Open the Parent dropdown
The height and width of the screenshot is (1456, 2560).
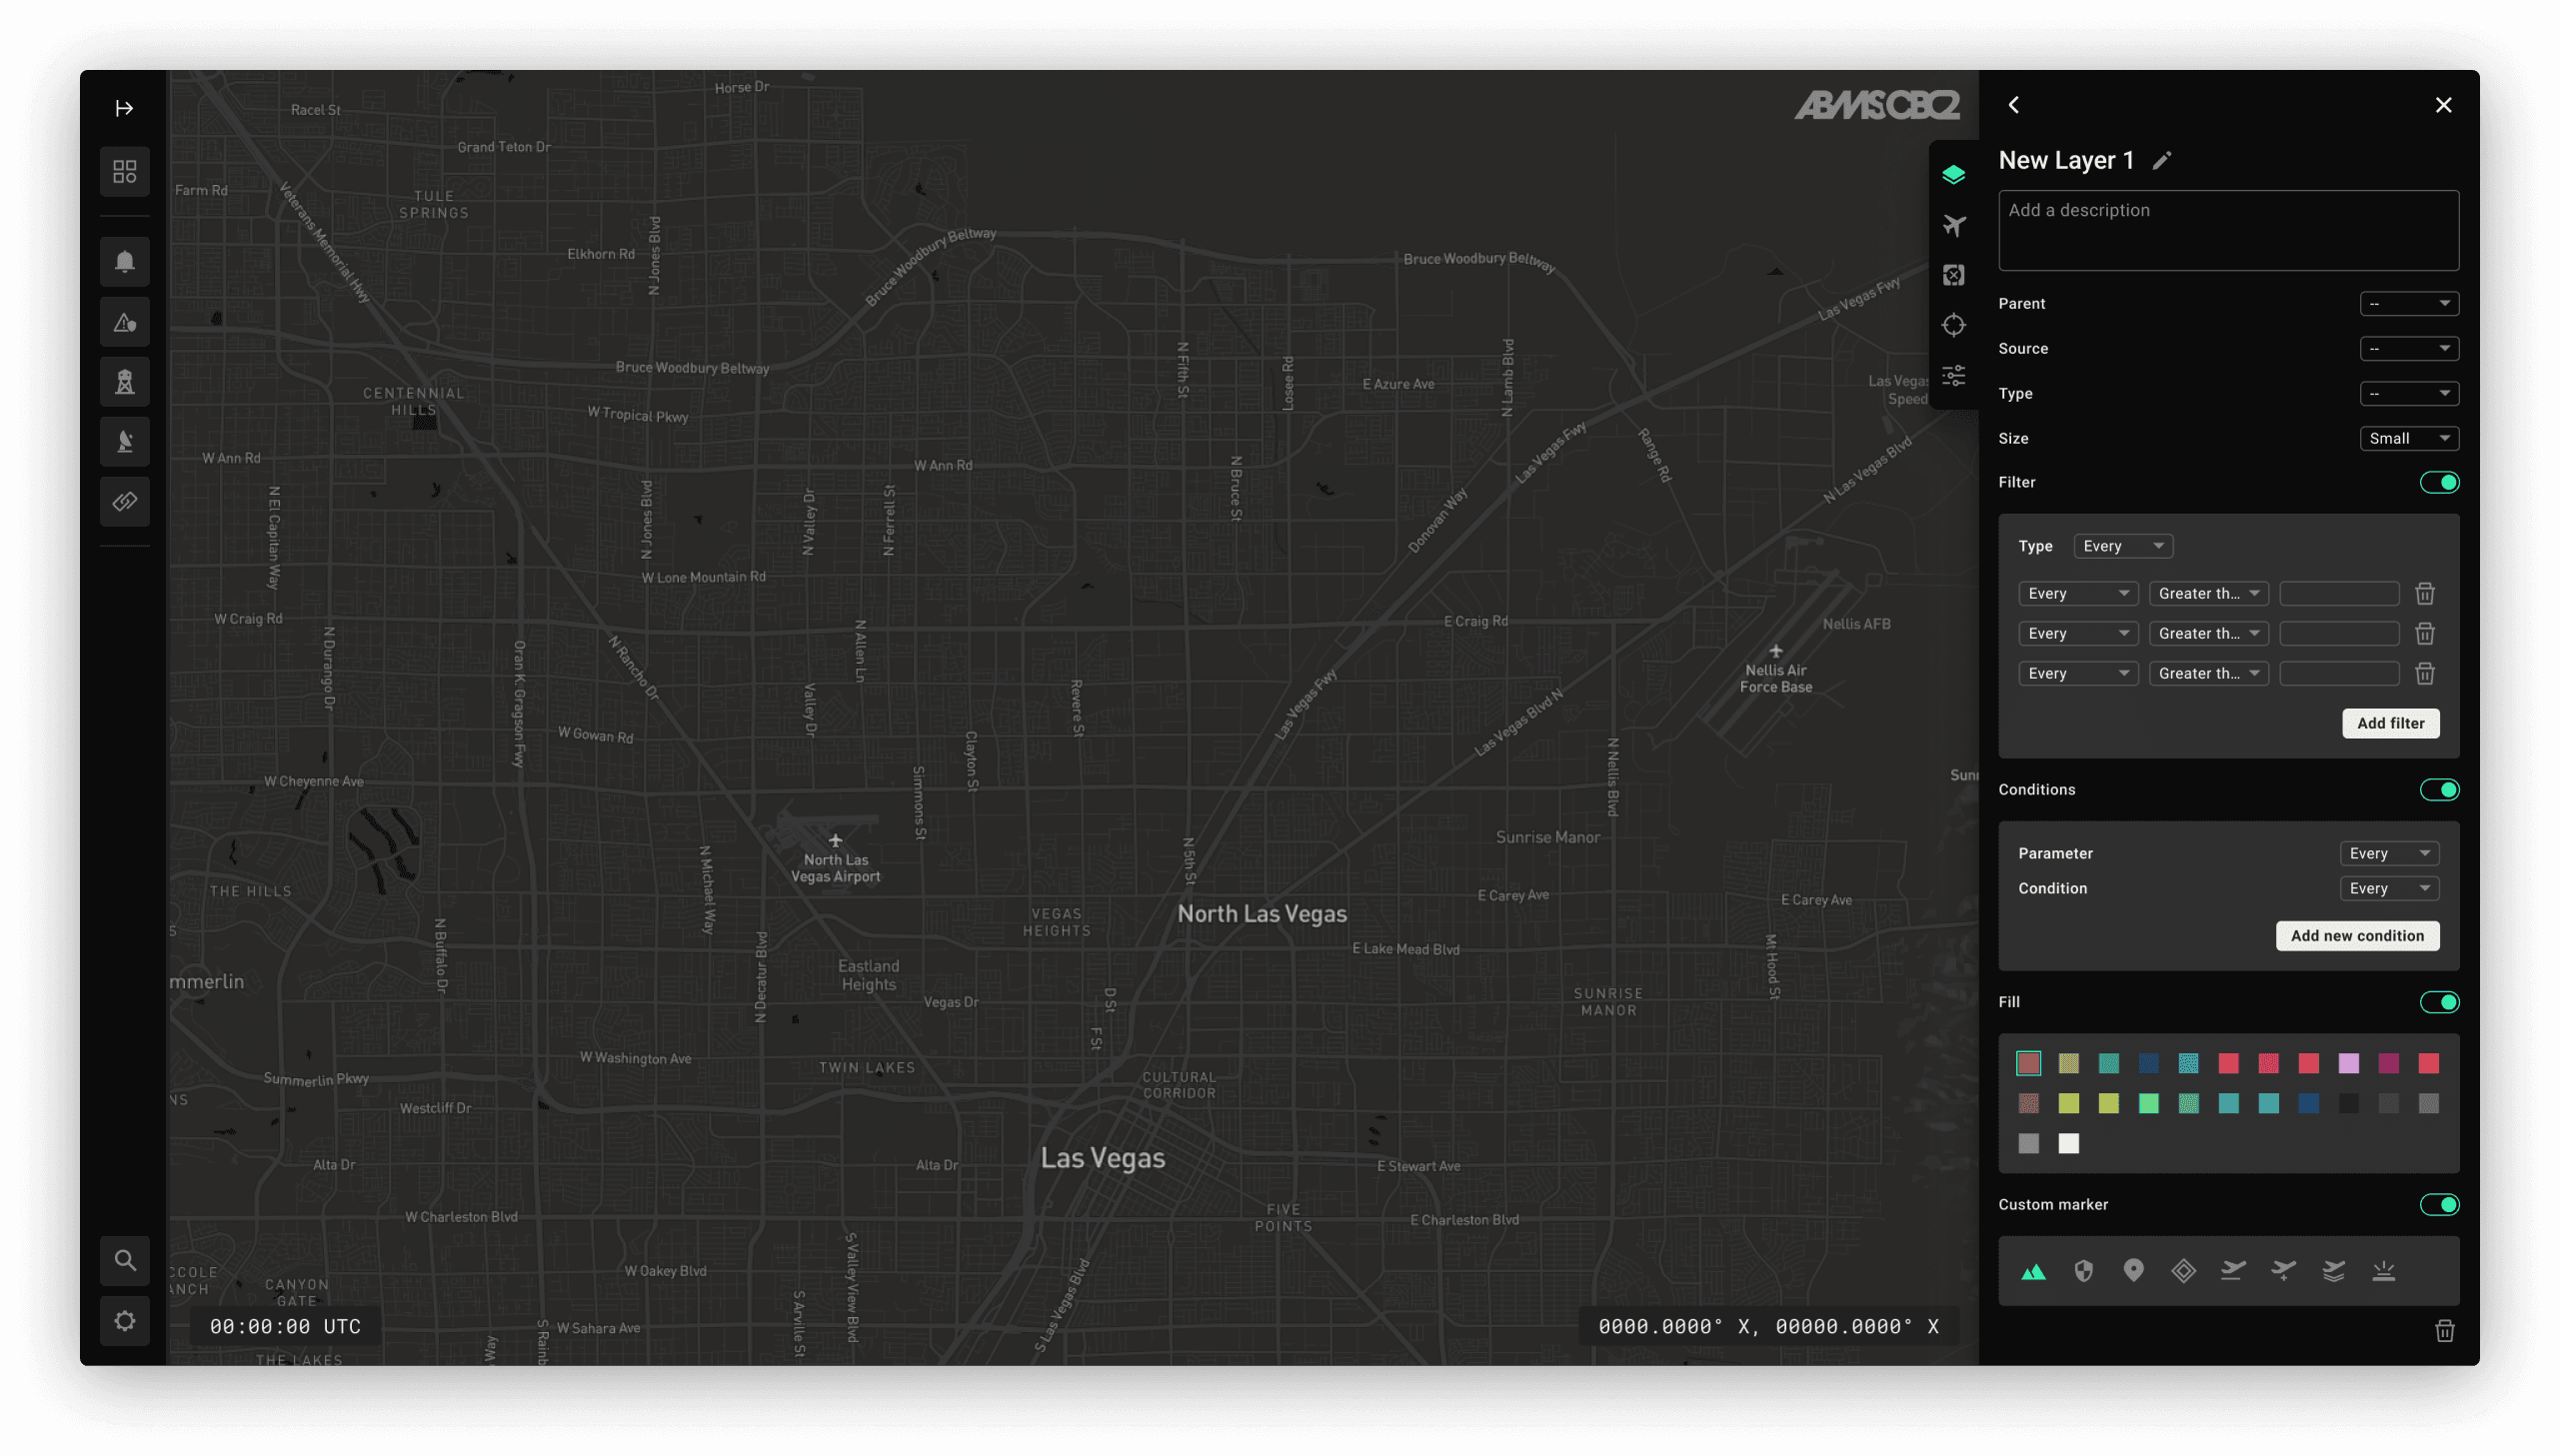(2409, 303)
